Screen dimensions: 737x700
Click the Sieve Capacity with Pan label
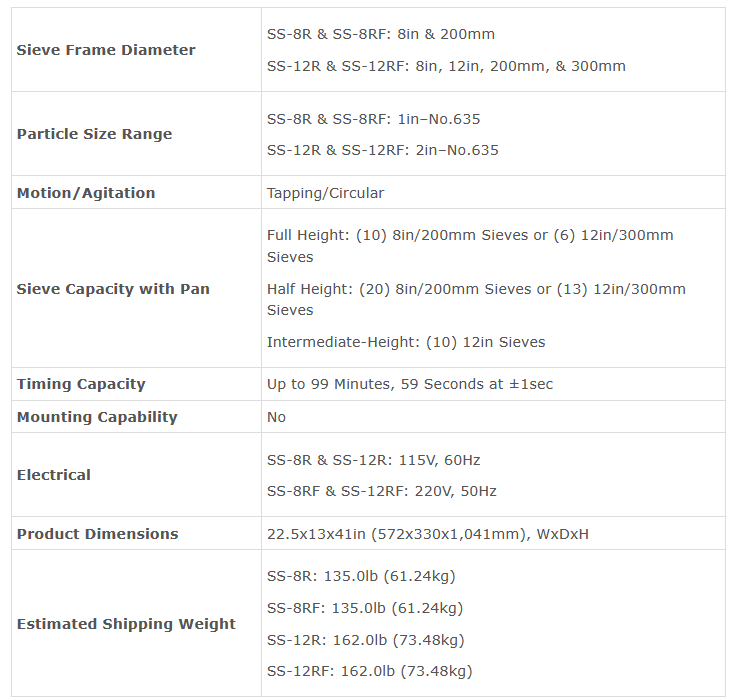[x=113, y=289]
